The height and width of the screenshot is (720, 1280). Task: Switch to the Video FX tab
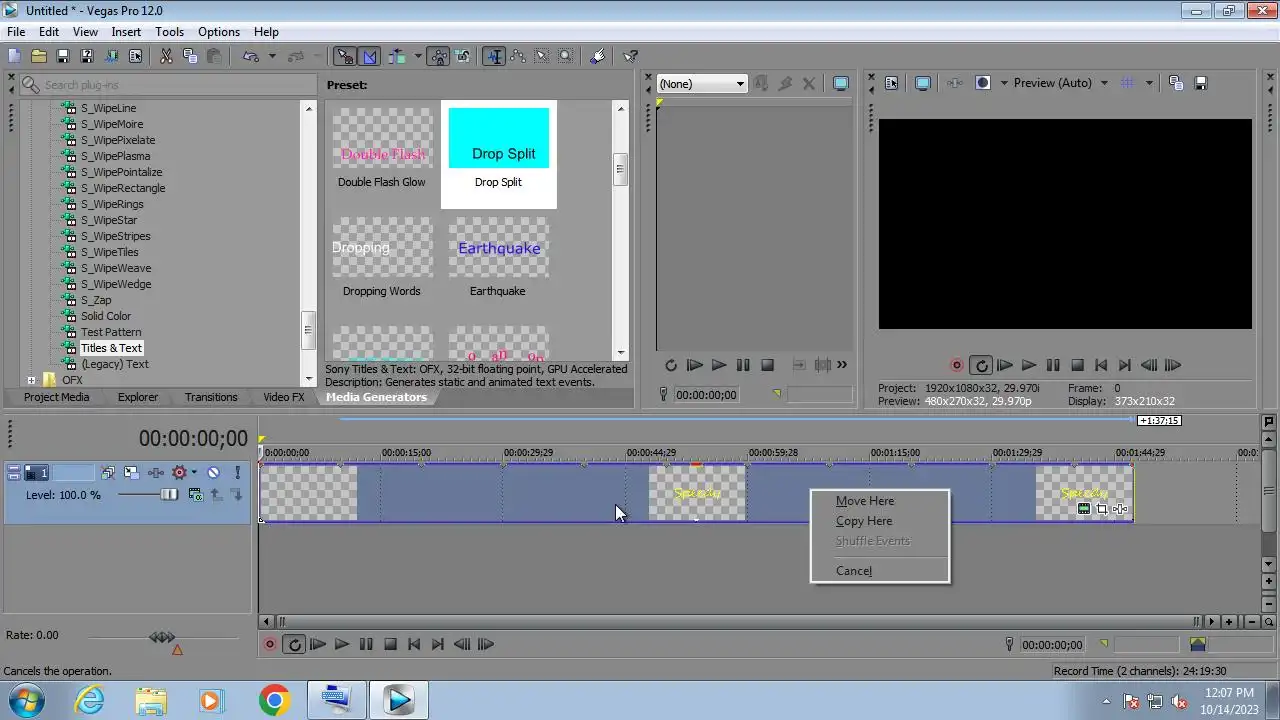click(x=284, y=397)
